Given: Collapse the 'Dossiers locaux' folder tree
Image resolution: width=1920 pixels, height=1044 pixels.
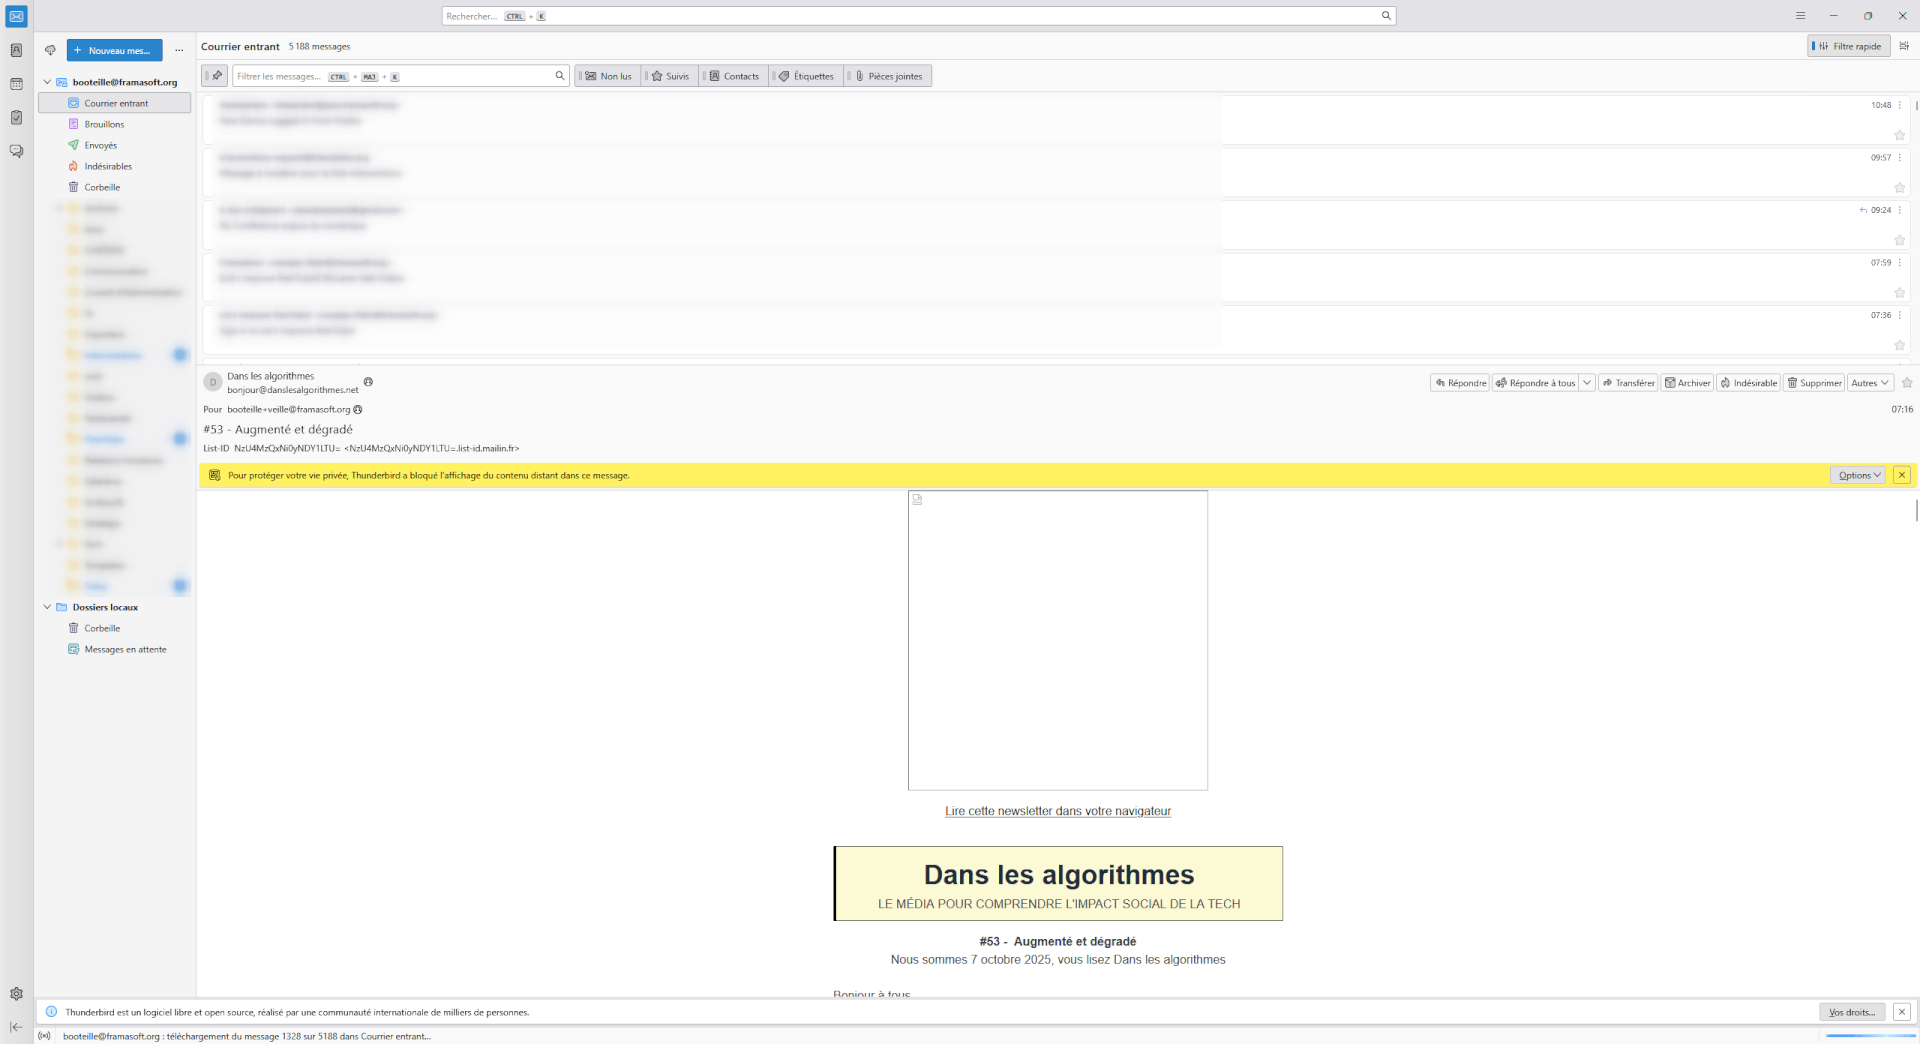Looking at the screenshot, I should click(x=47, y=607).
